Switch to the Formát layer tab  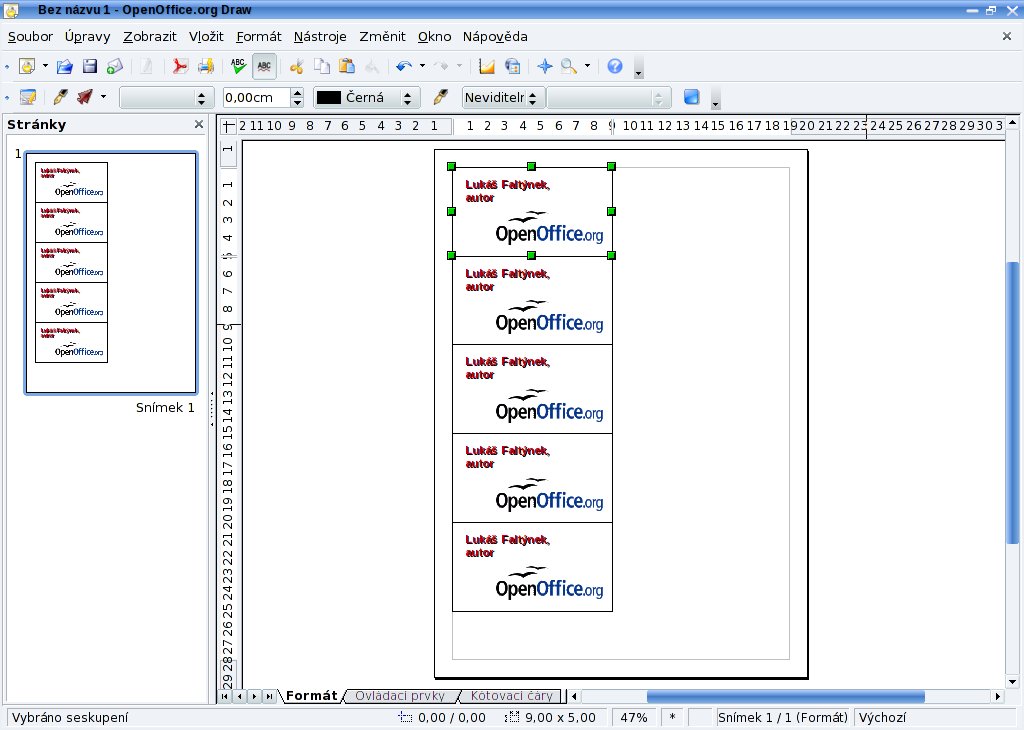click(312, 696)
